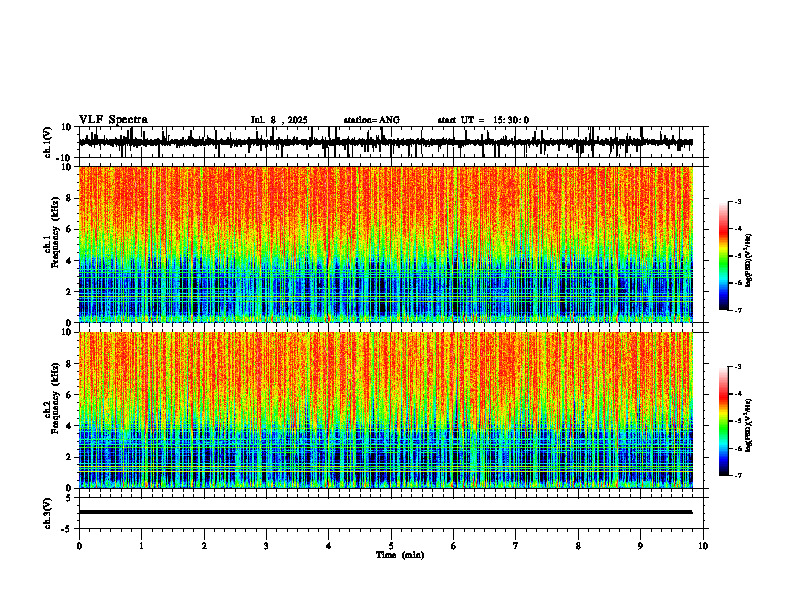Click the "ch.1(V)" waveform axis label
Viewport: 792px width, 612px height.
[x=47, y=142]
